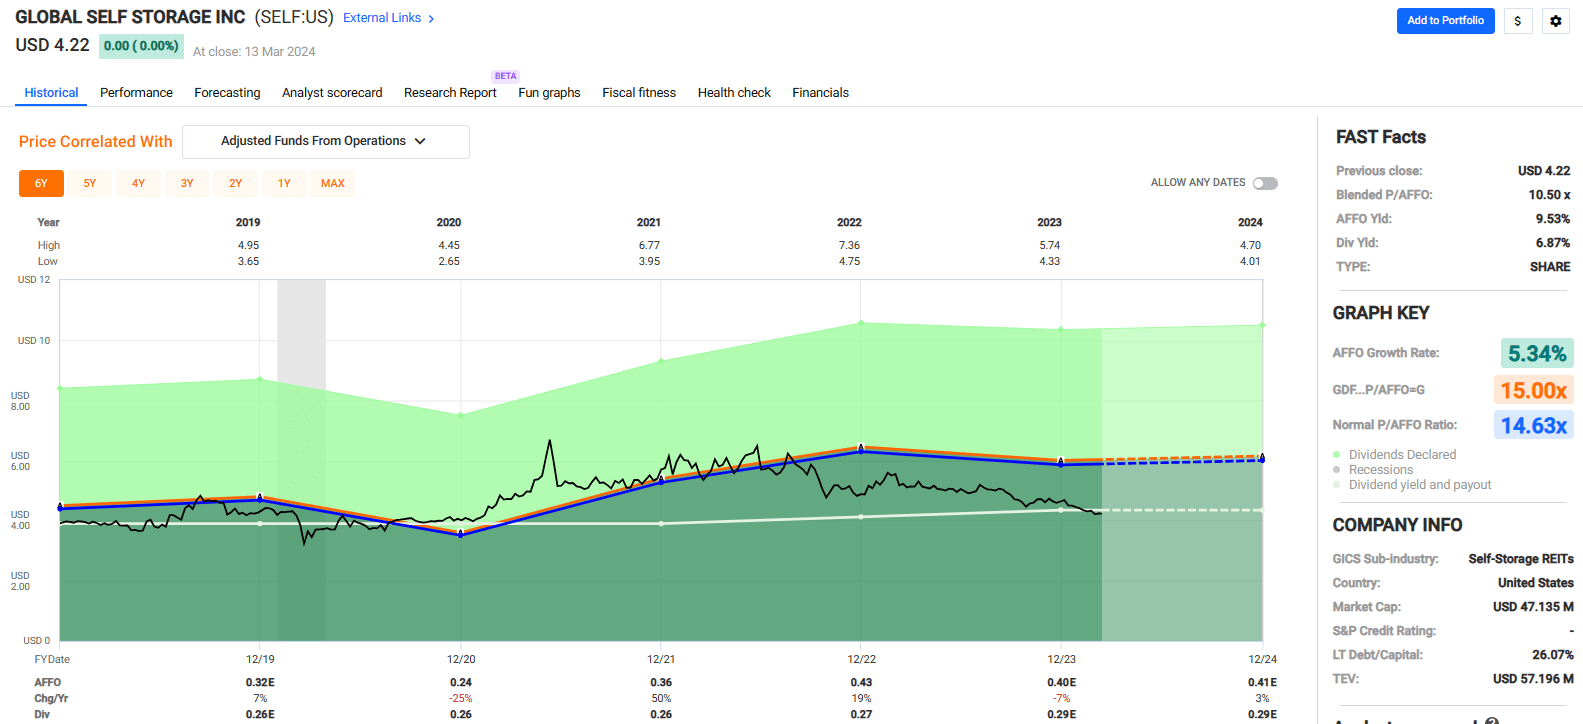Viewport: 1583px width, 724px height.
Task: Click the dollar currency icon button
Action: click(1518, 21)
